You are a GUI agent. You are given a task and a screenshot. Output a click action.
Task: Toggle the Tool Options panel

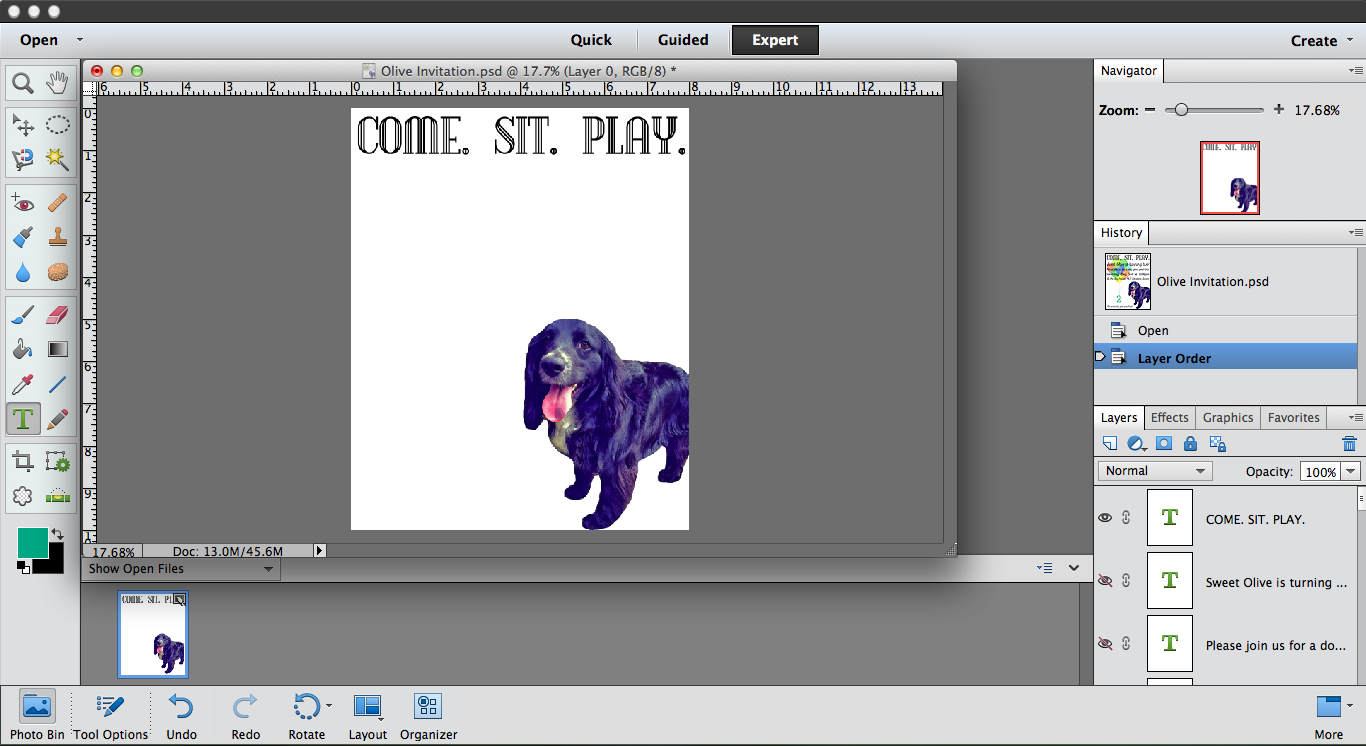click(x=110, y=716)
